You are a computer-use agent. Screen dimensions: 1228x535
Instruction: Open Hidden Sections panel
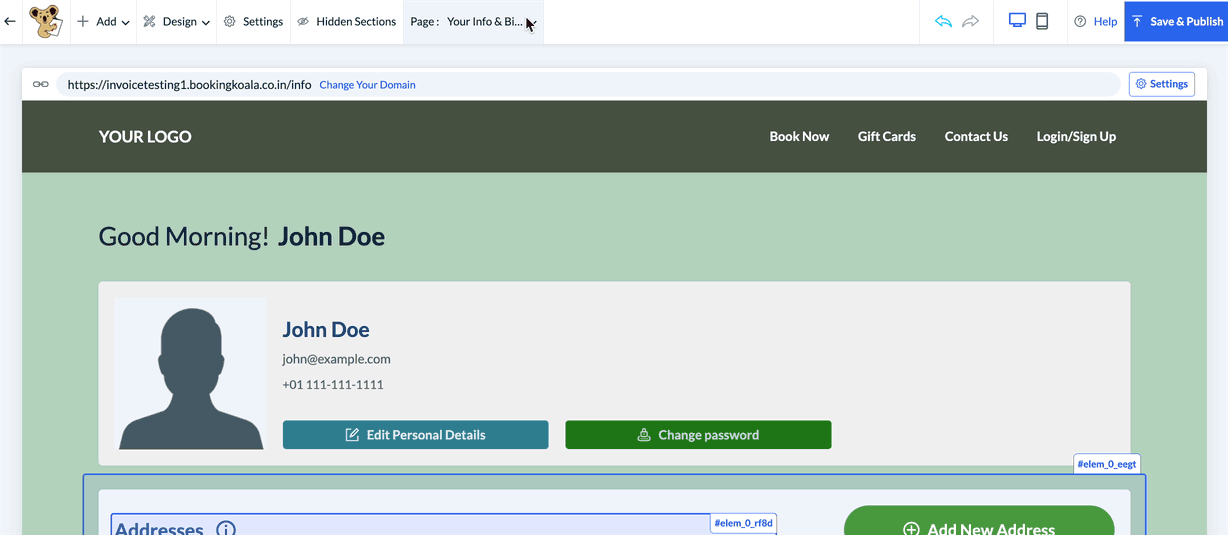[x=347, y=21]
